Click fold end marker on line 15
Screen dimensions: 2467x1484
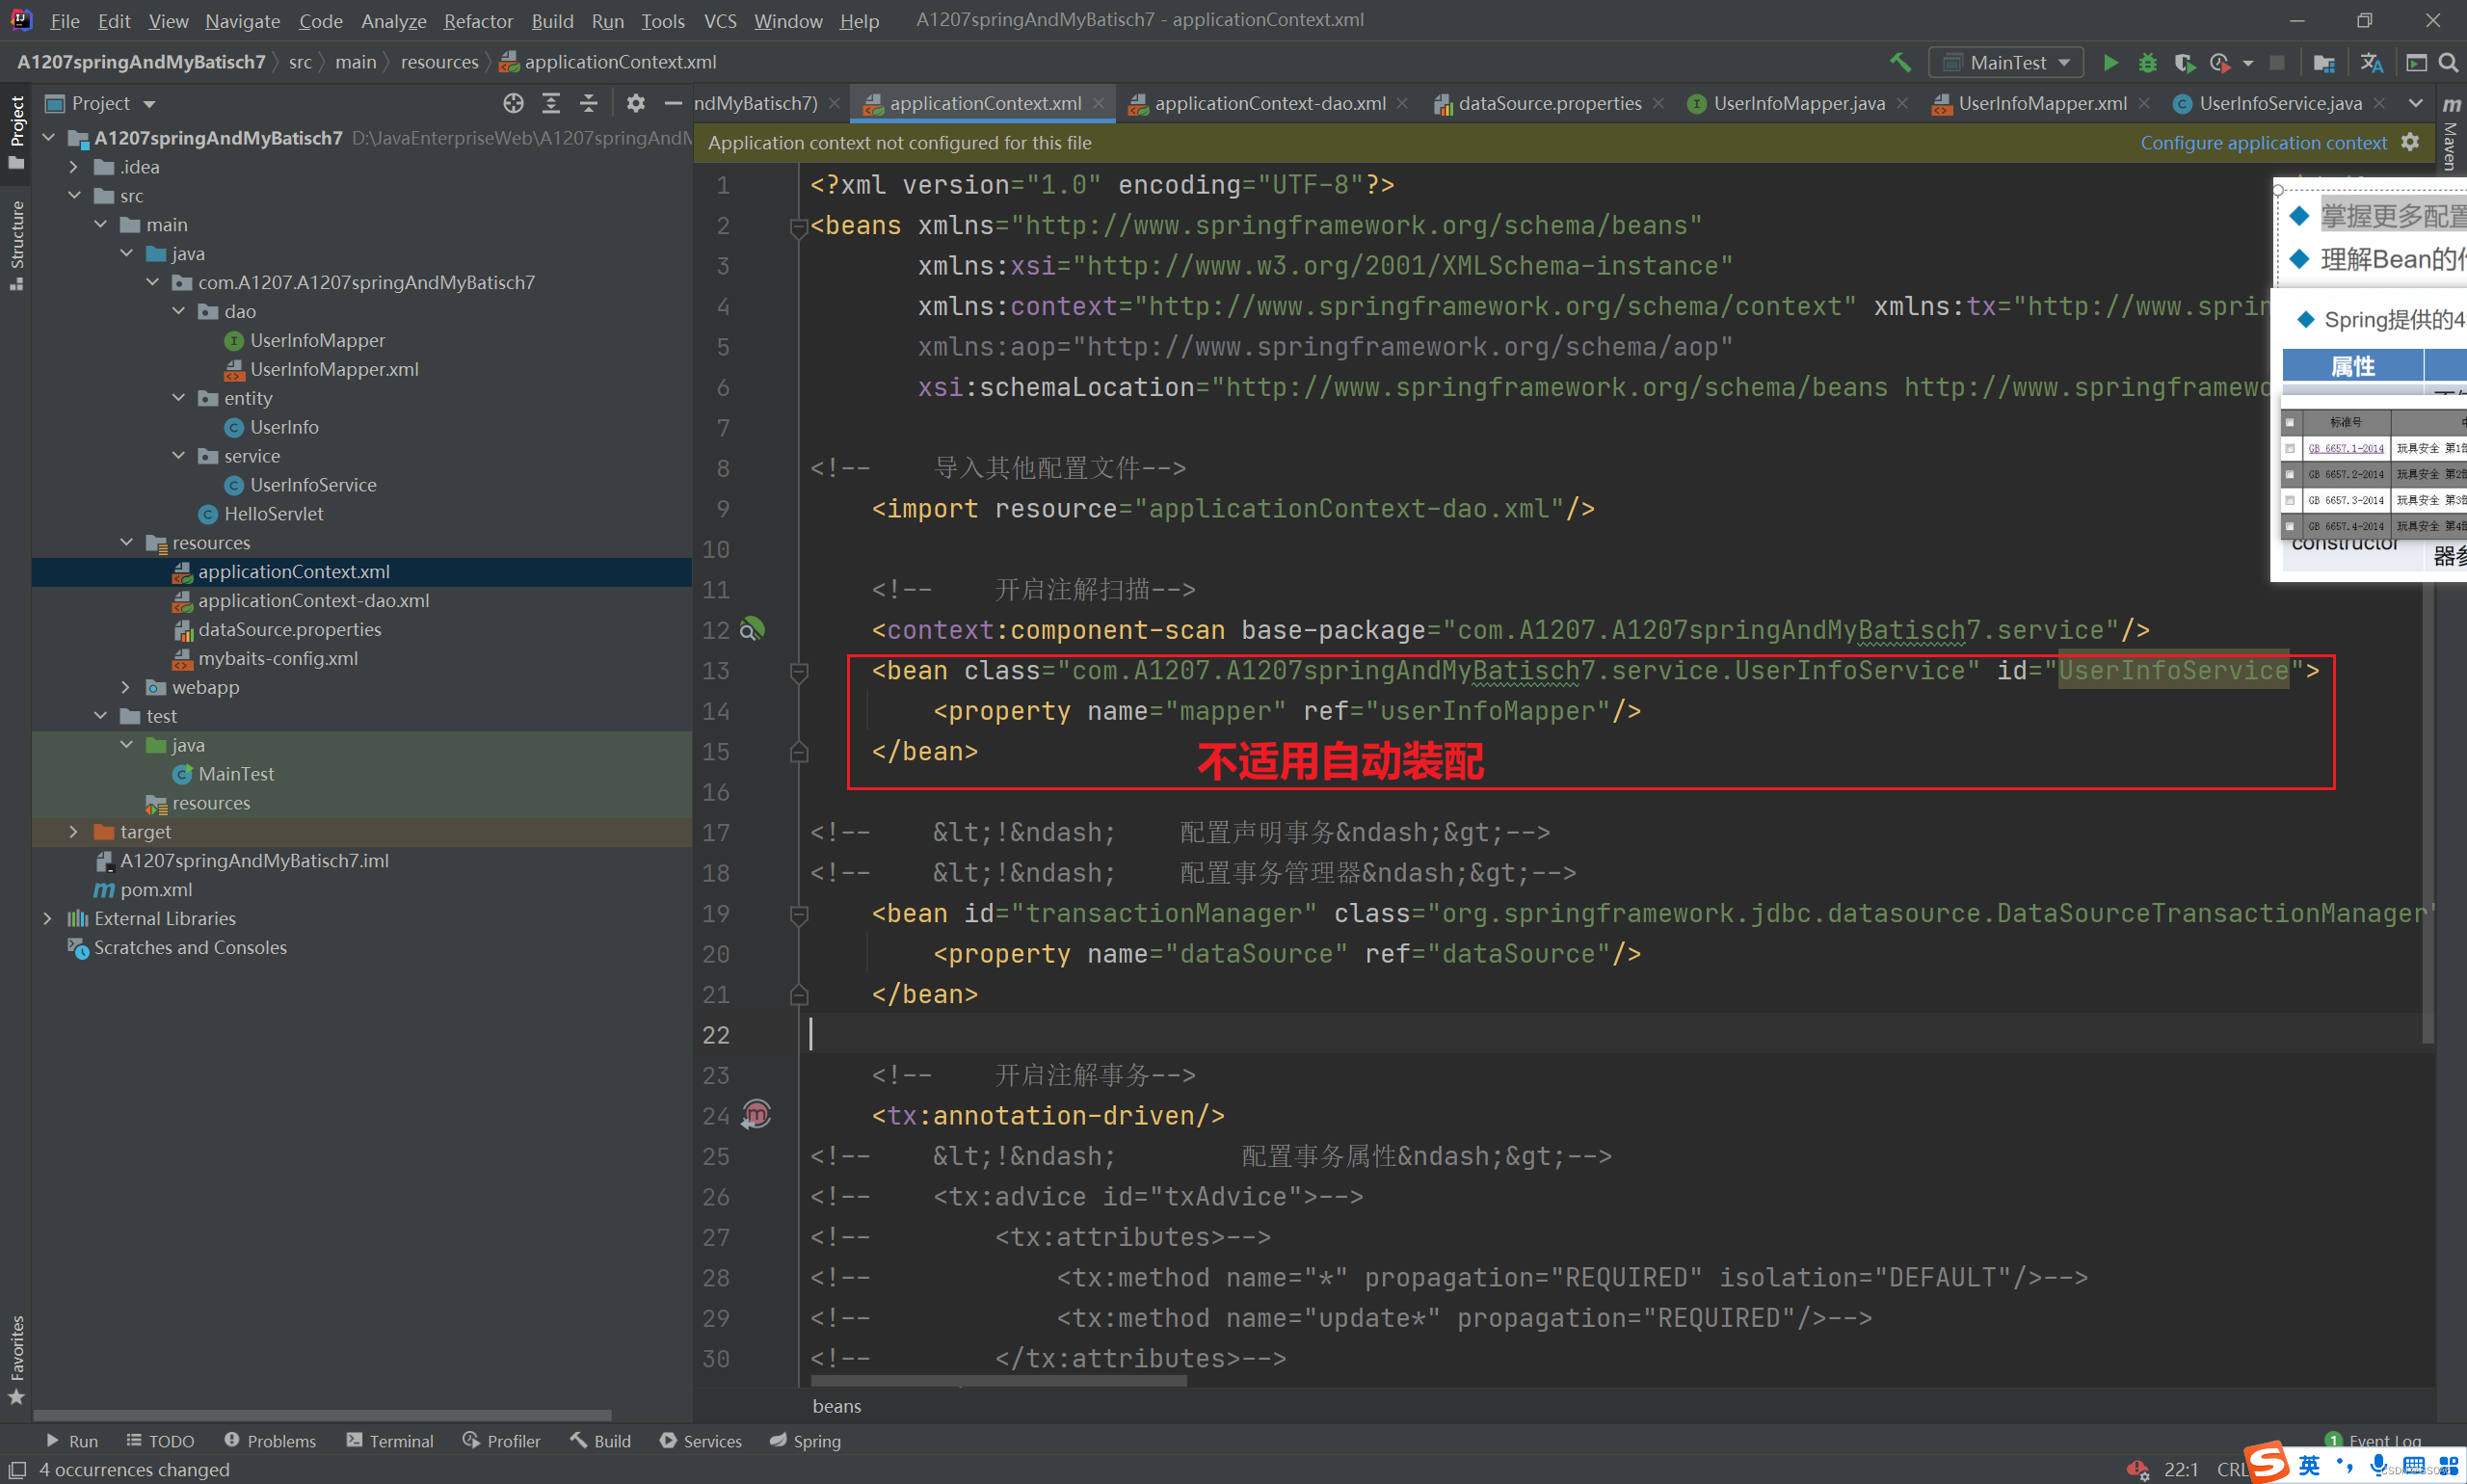coord(798,752)
